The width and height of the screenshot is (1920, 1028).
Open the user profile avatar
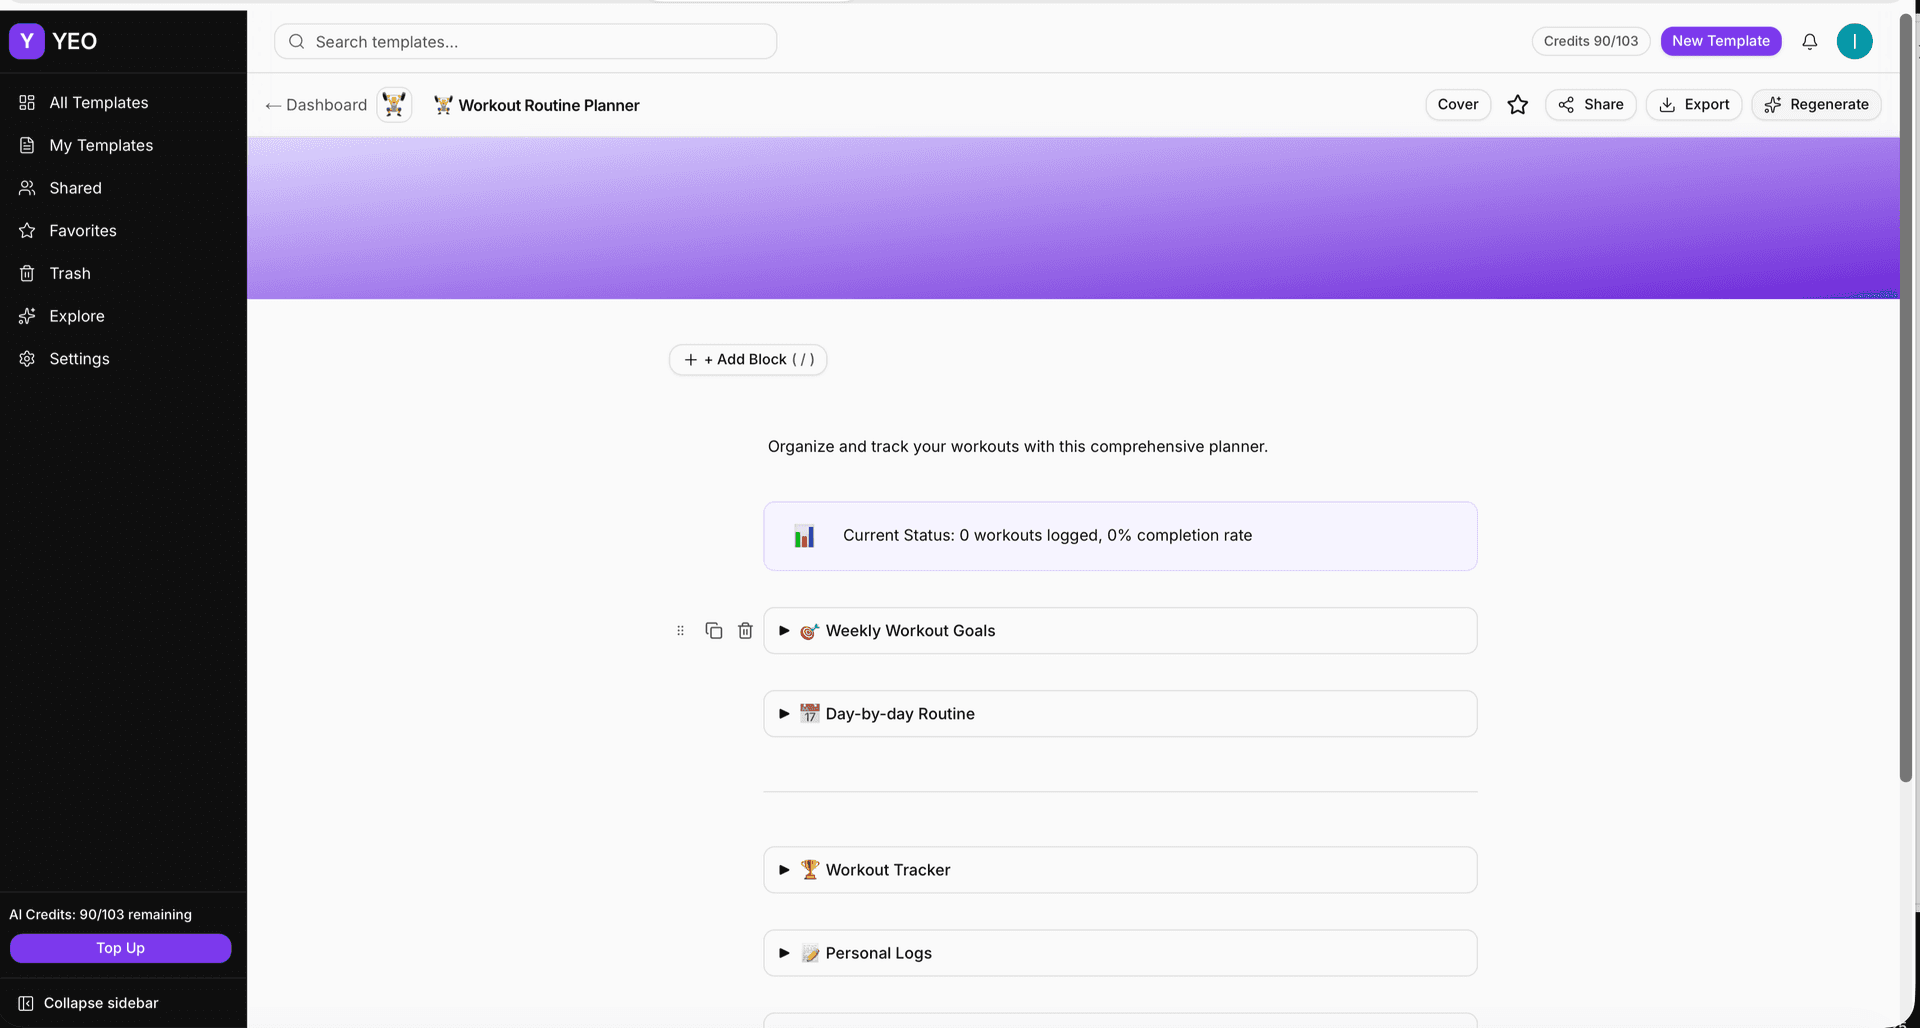pos(1855,41)
